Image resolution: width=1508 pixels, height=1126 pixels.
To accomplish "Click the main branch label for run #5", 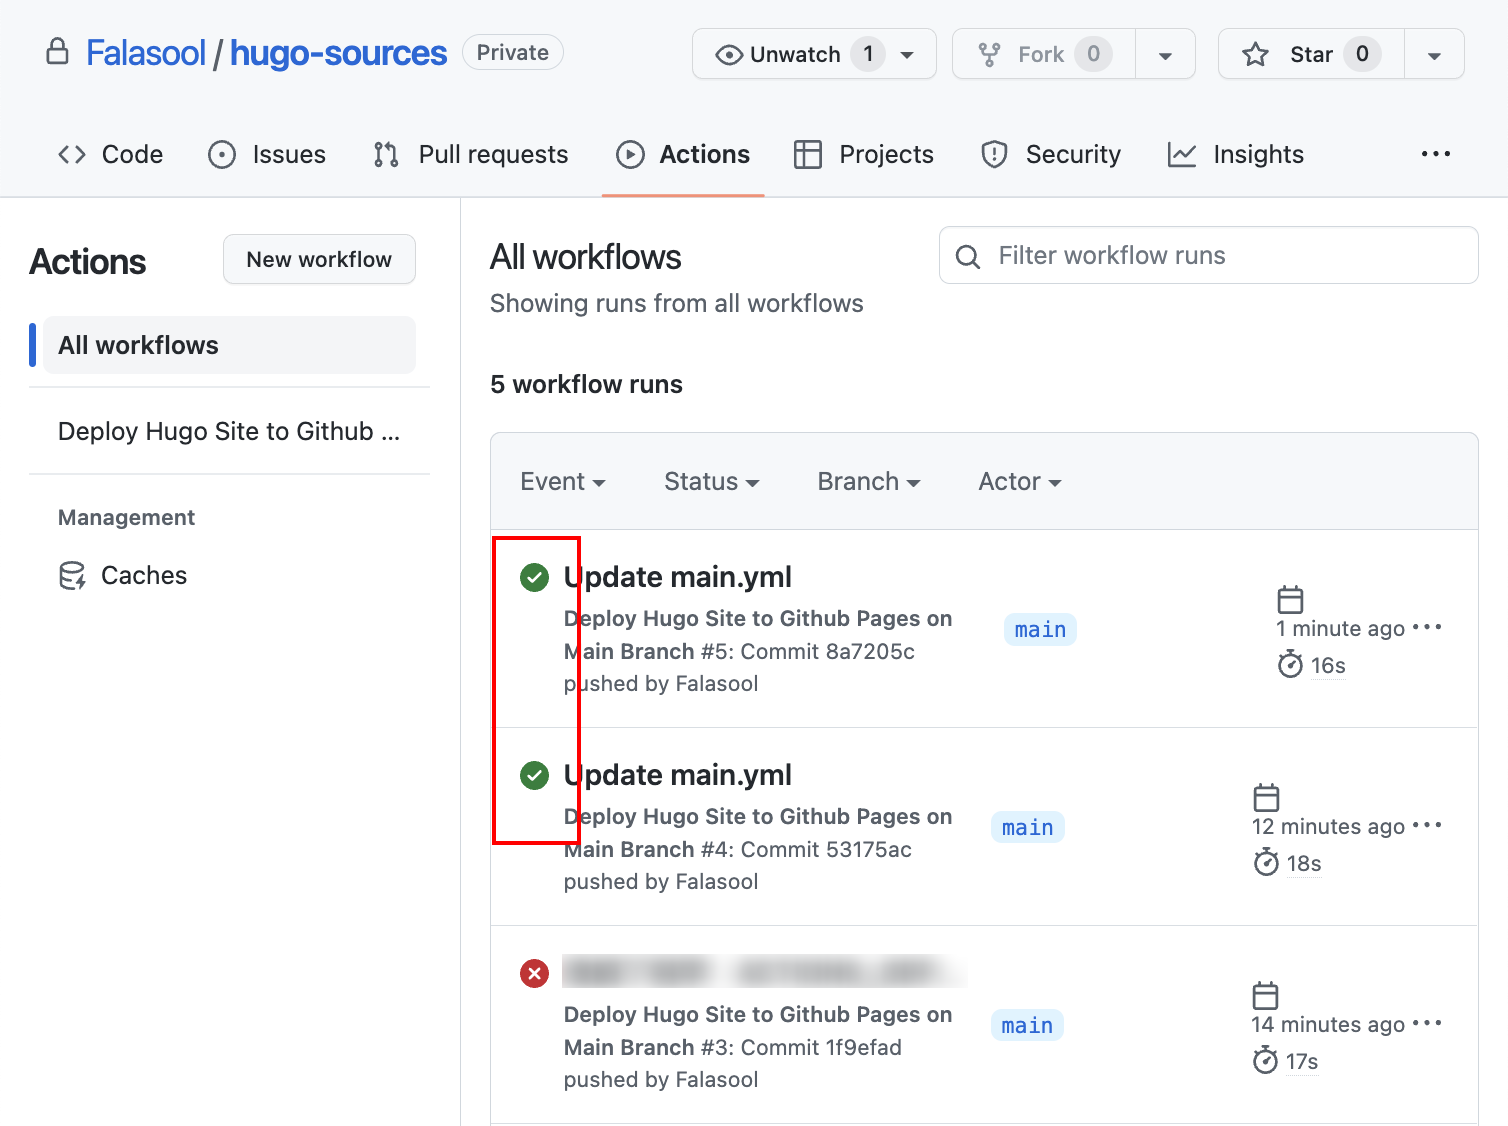I will [1040, 629].
